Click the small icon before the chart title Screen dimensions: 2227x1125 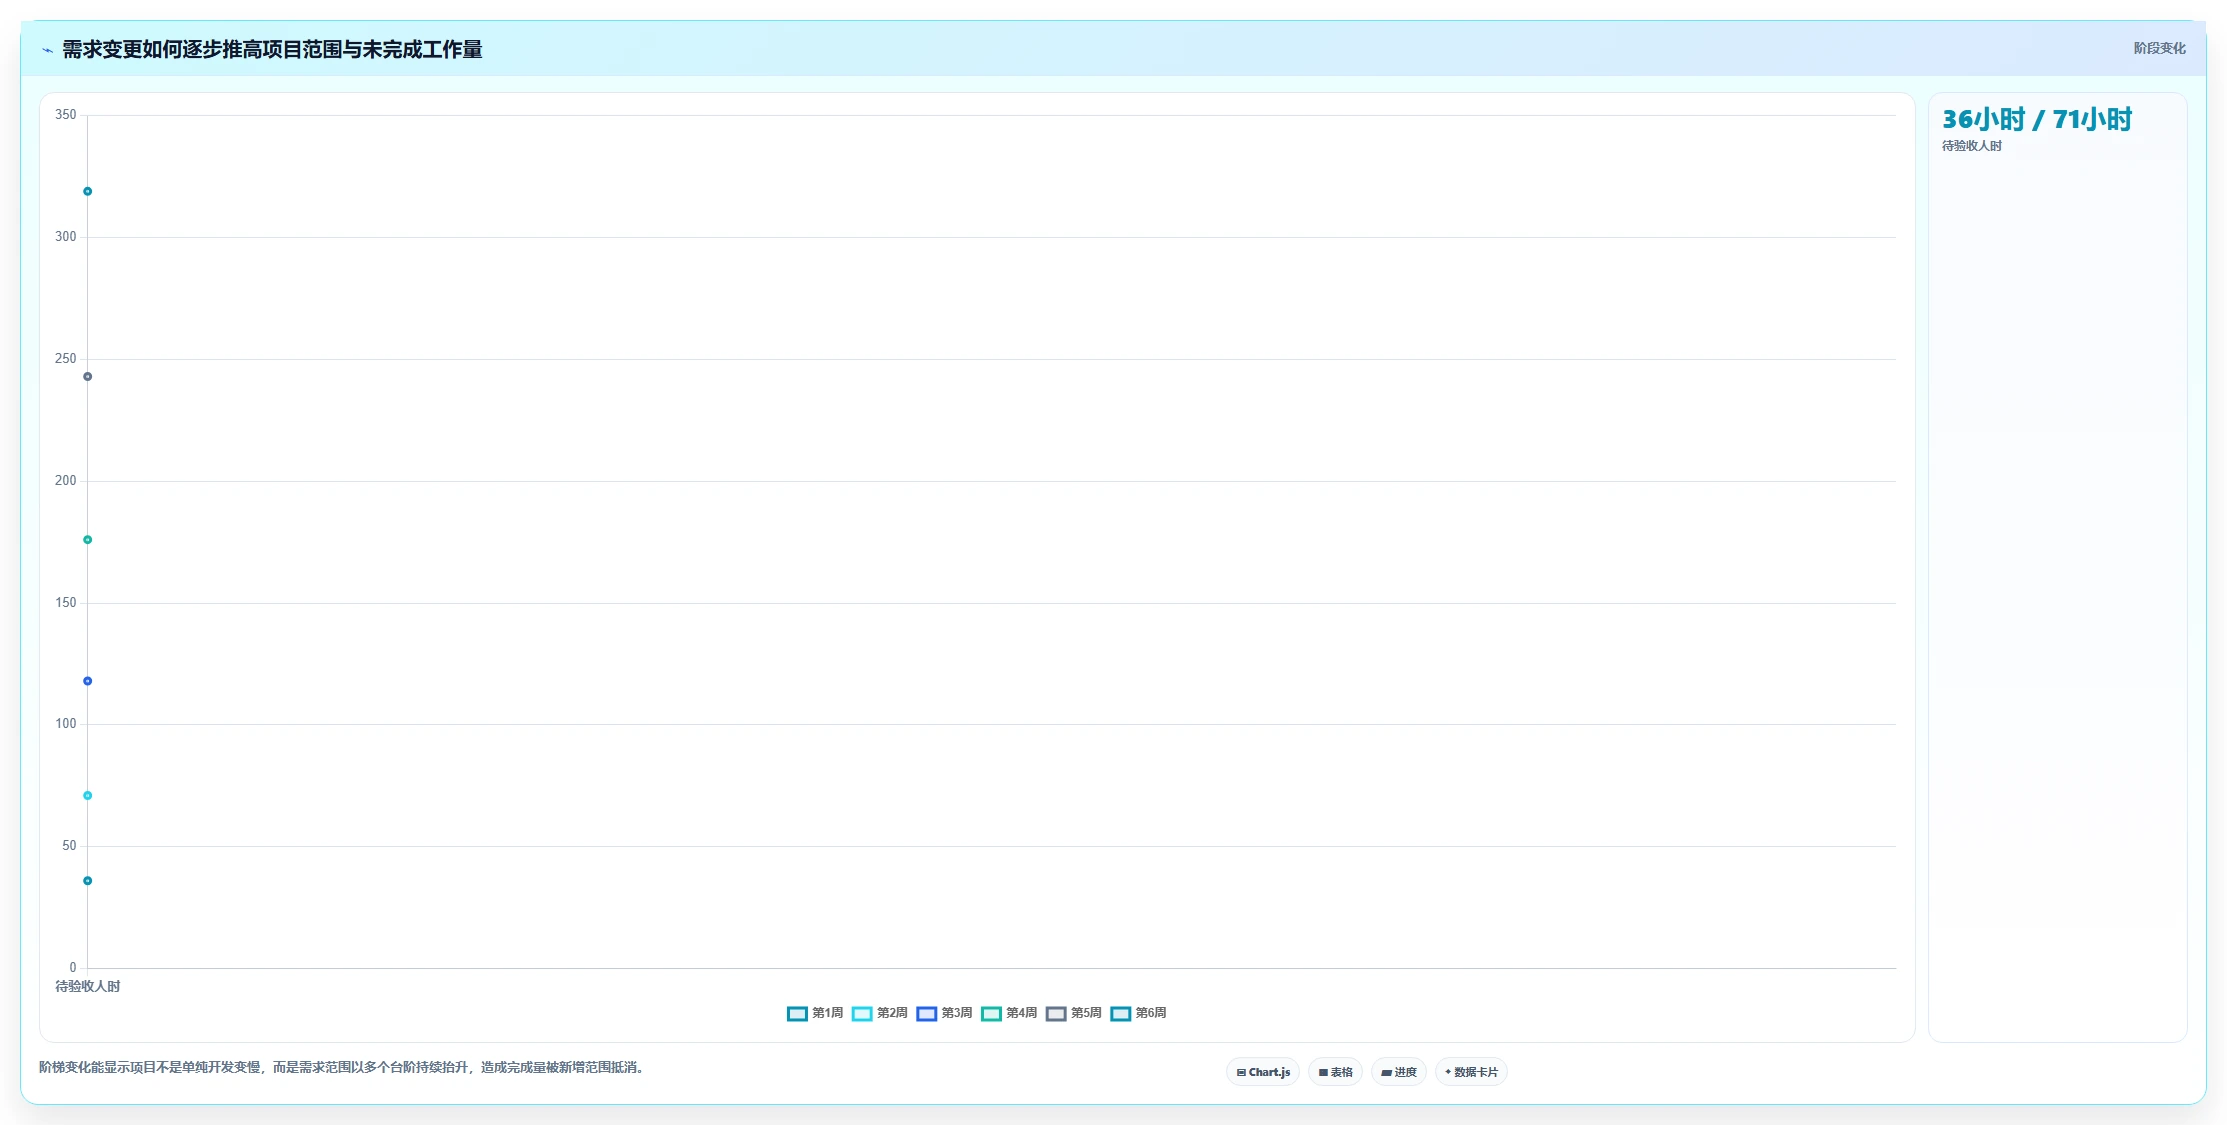coord(47,50)
